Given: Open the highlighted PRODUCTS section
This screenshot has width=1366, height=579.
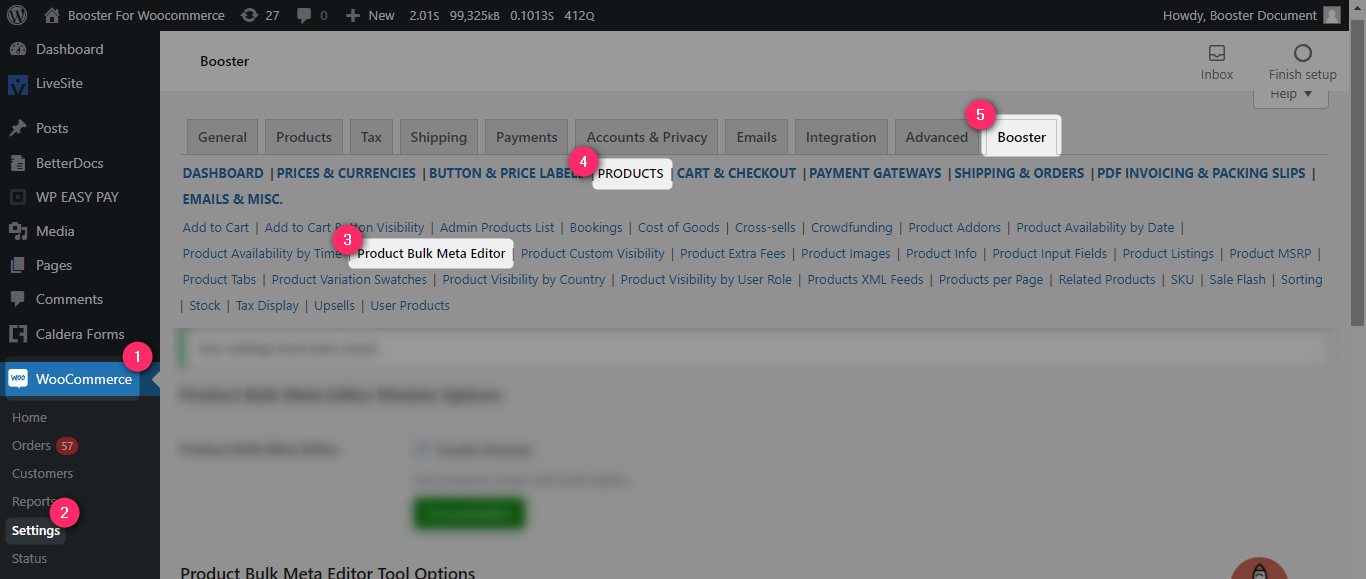Looking at the screenshot, I should (x=631, y=173).
